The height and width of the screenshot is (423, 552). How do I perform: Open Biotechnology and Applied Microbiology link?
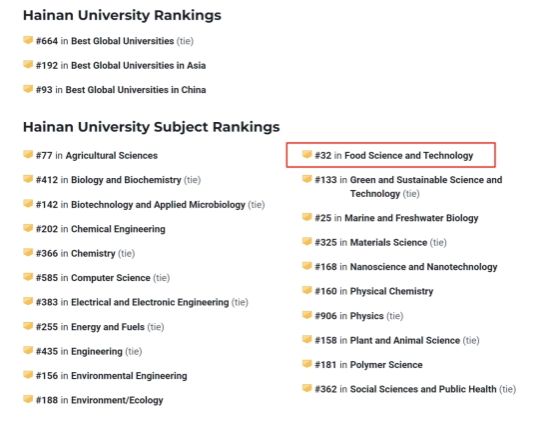[158, 205]
